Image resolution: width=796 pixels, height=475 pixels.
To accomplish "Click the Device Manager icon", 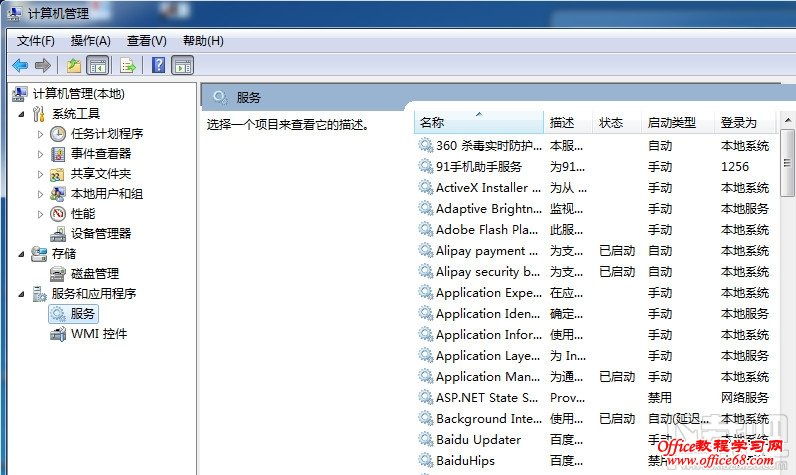I will click(x=58, y=234).
